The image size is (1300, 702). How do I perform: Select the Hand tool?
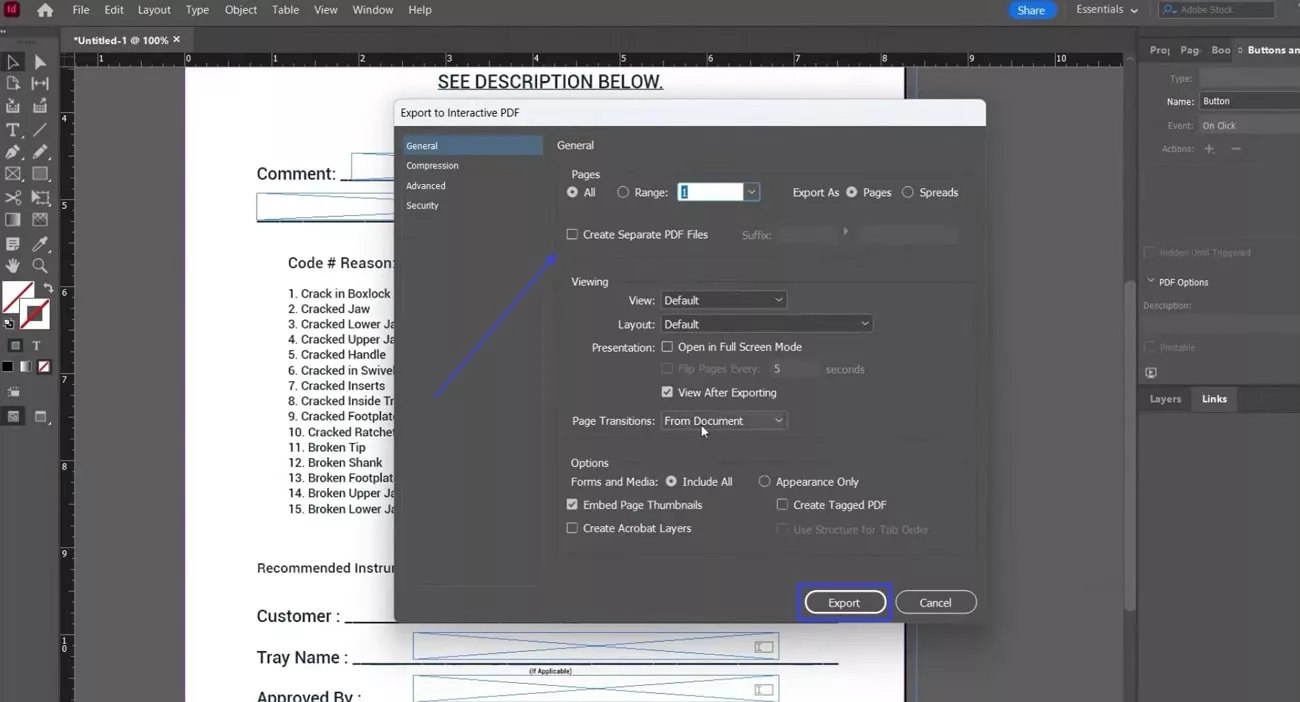tap(13, 266)
